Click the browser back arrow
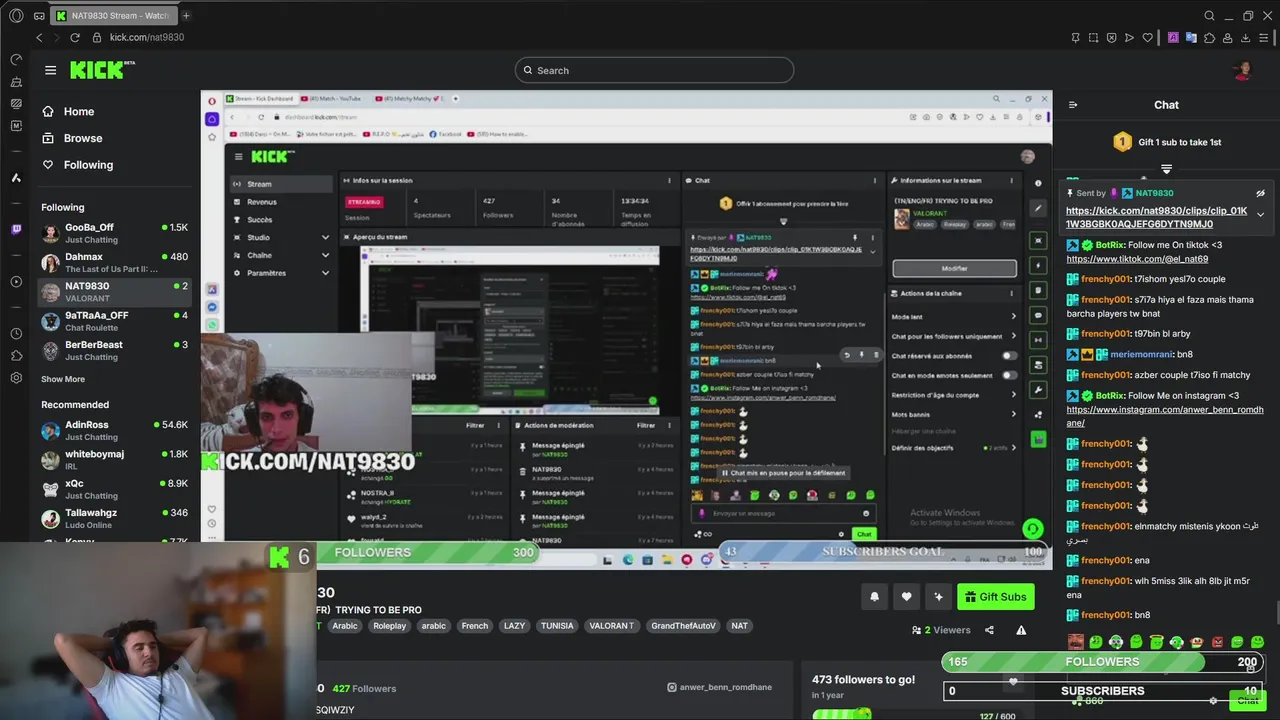 point(39,37)
